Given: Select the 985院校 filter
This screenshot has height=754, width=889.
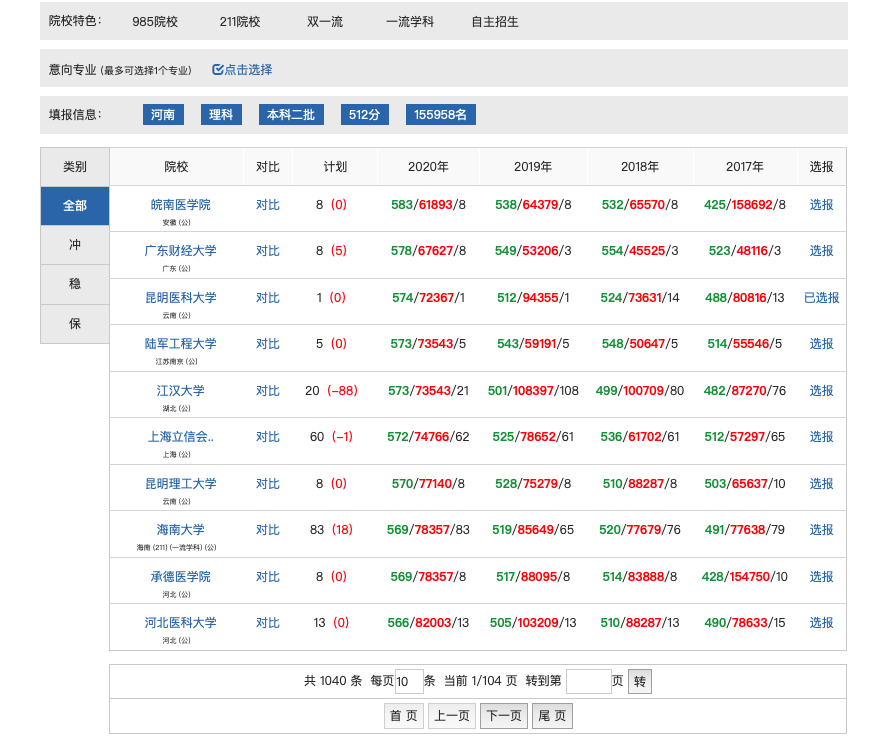Looking at the screenshot, I should coord(155,21).
